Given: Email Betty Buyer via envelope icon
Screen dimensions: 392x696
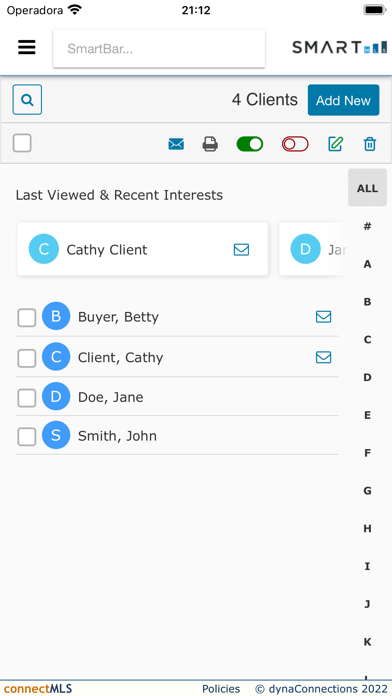Looking at the screenshot, I should coord(323,316).
